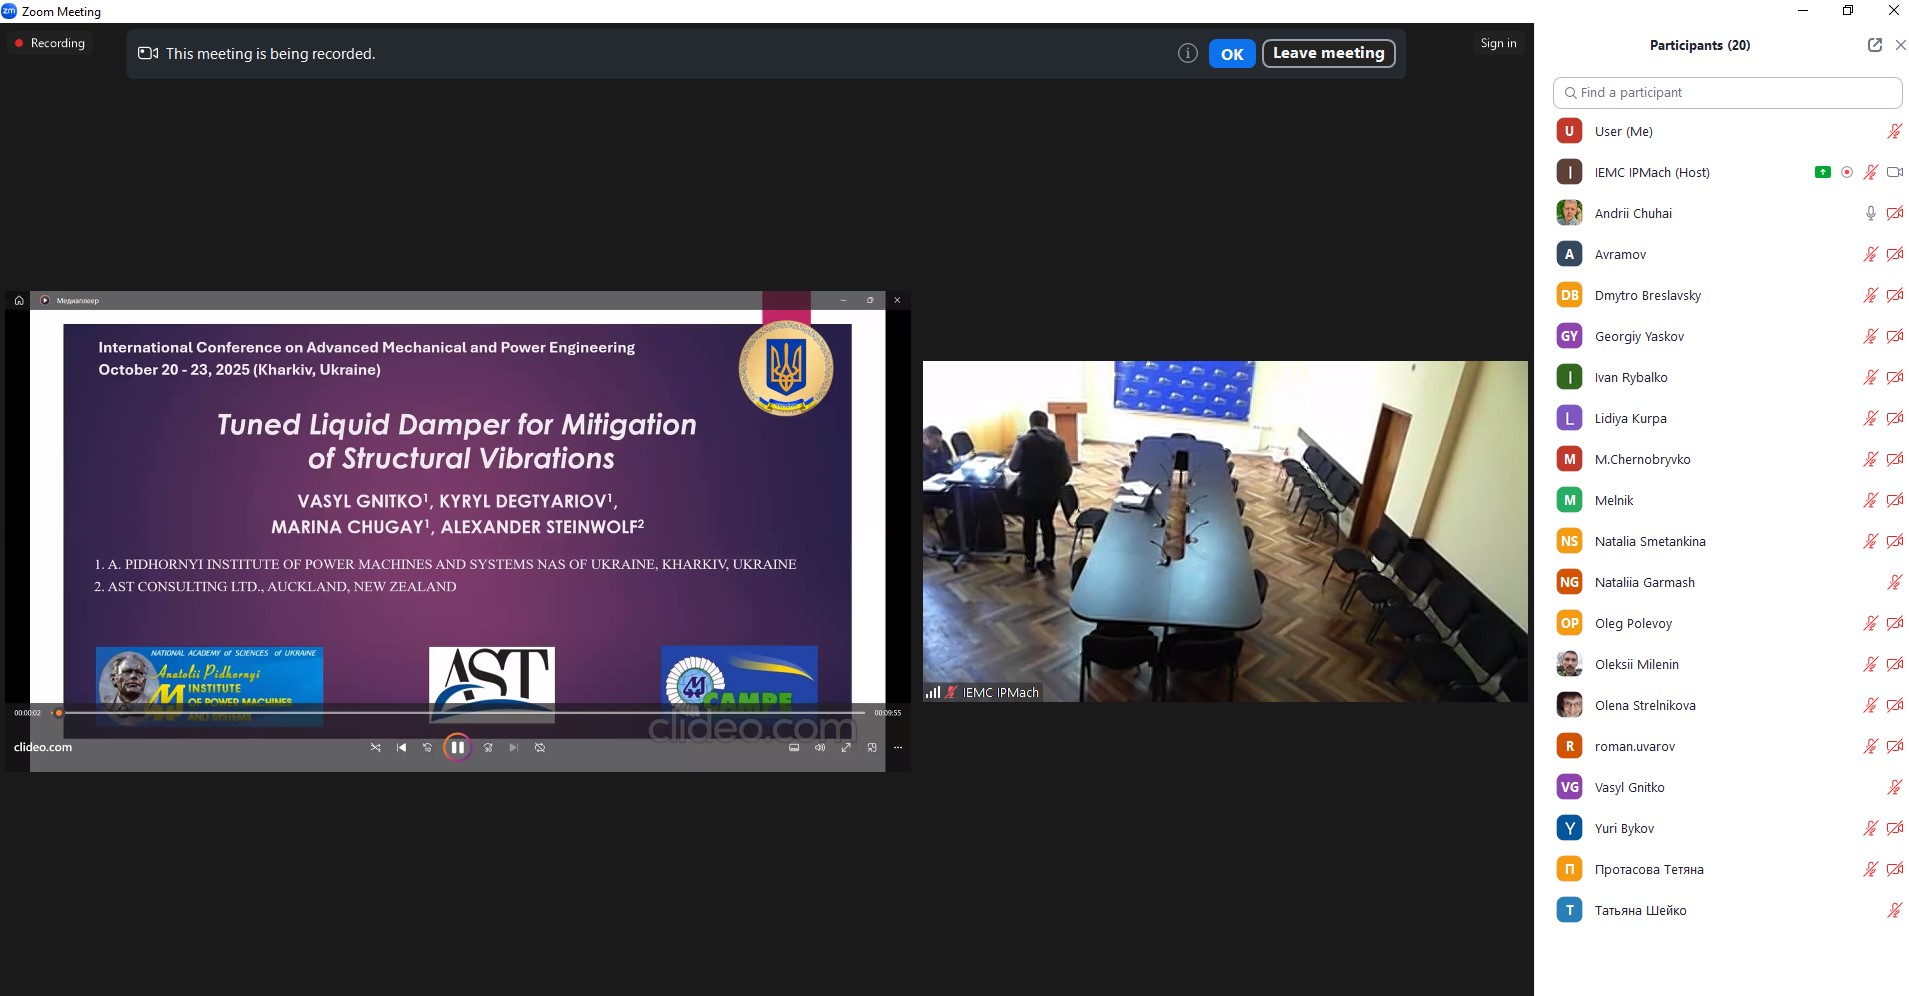Pop out the Participants panel
This screenshot has height=996, width=1909.
coord(1874,45)
